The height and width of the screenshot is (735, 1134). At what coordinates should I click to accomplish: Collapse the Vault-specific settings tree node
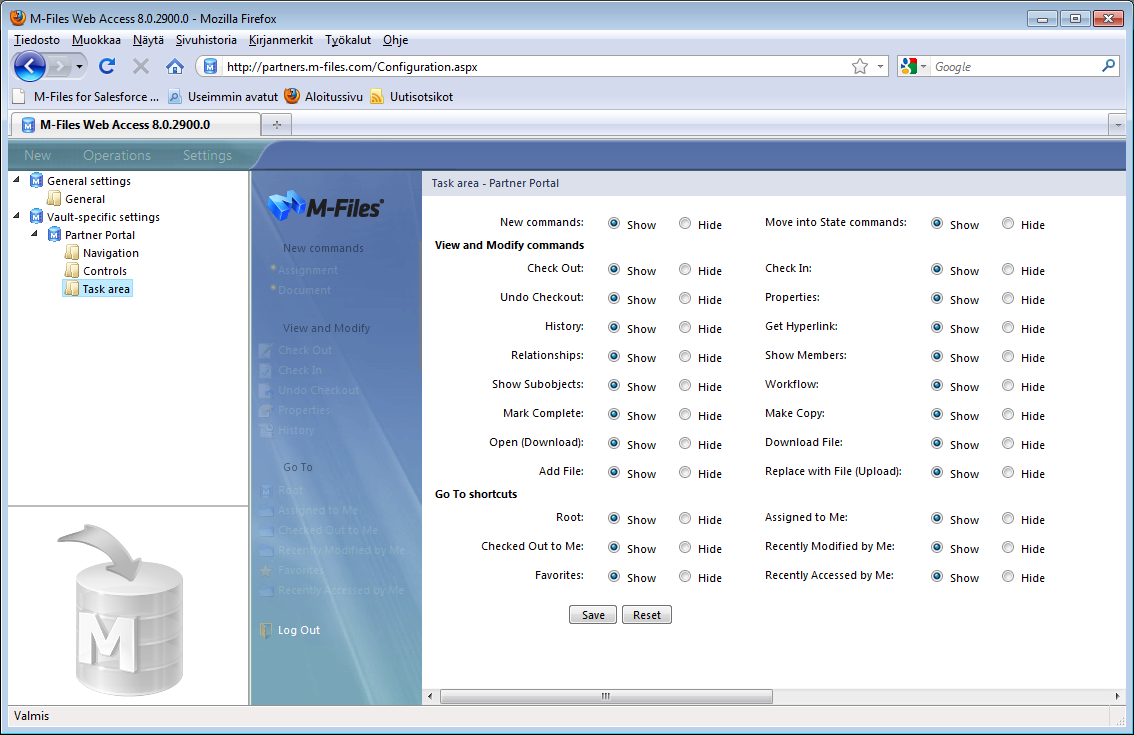tap(17, 216)
